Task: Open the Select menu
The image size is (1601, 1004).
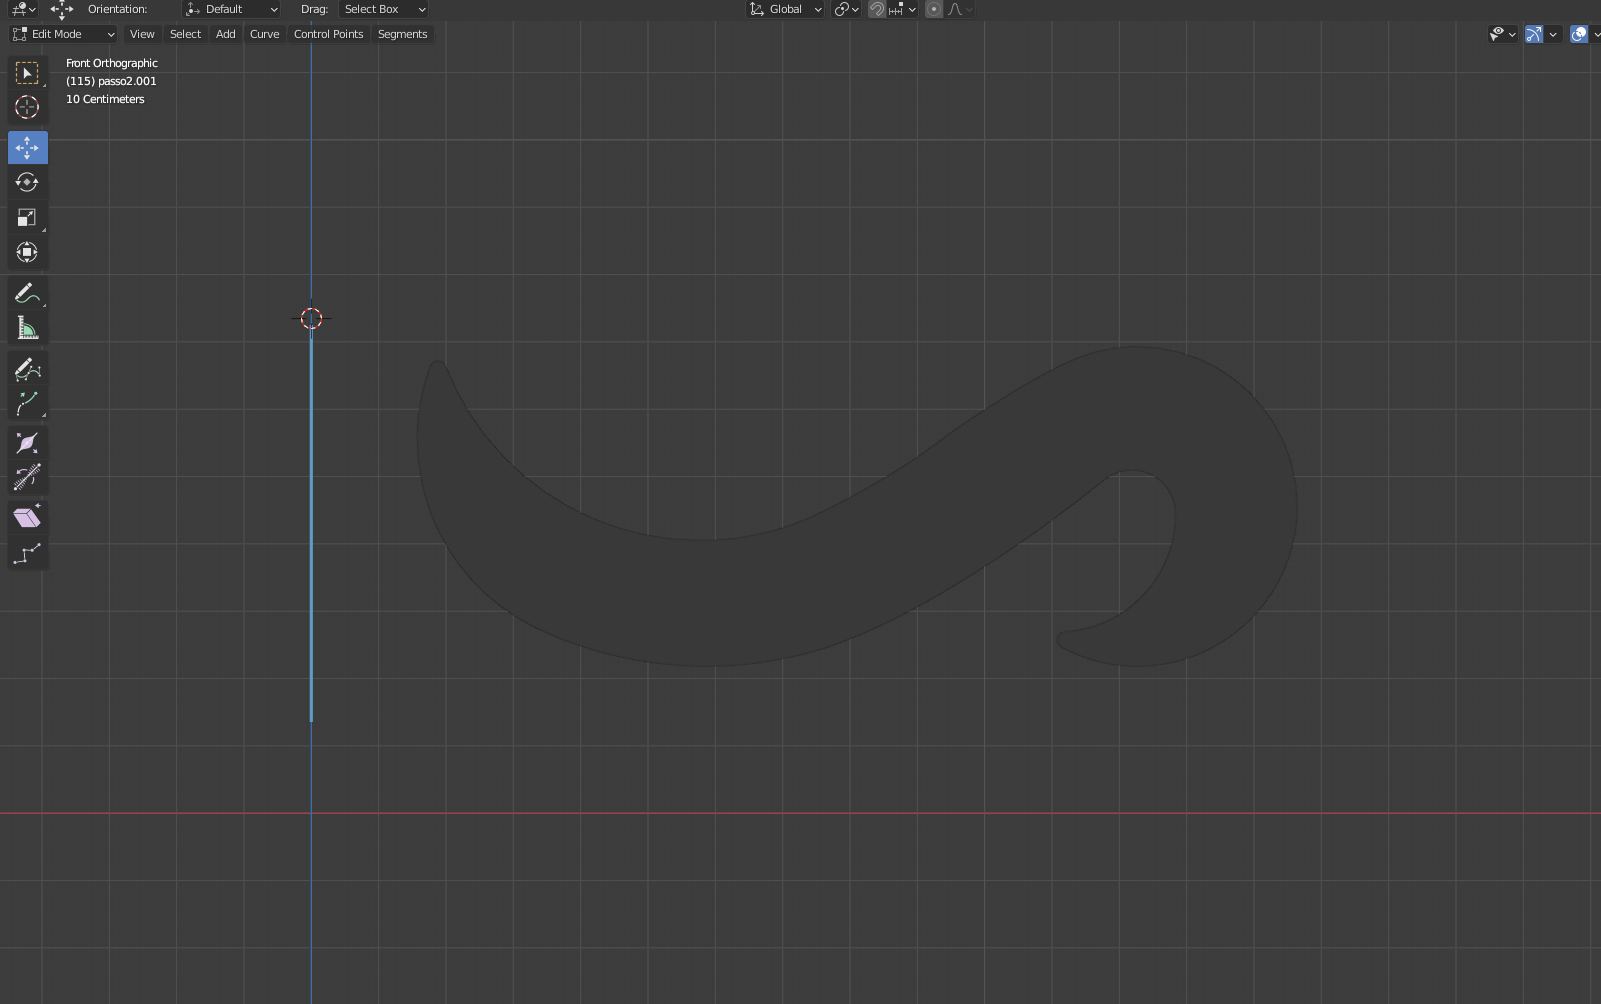Action: 185,34
